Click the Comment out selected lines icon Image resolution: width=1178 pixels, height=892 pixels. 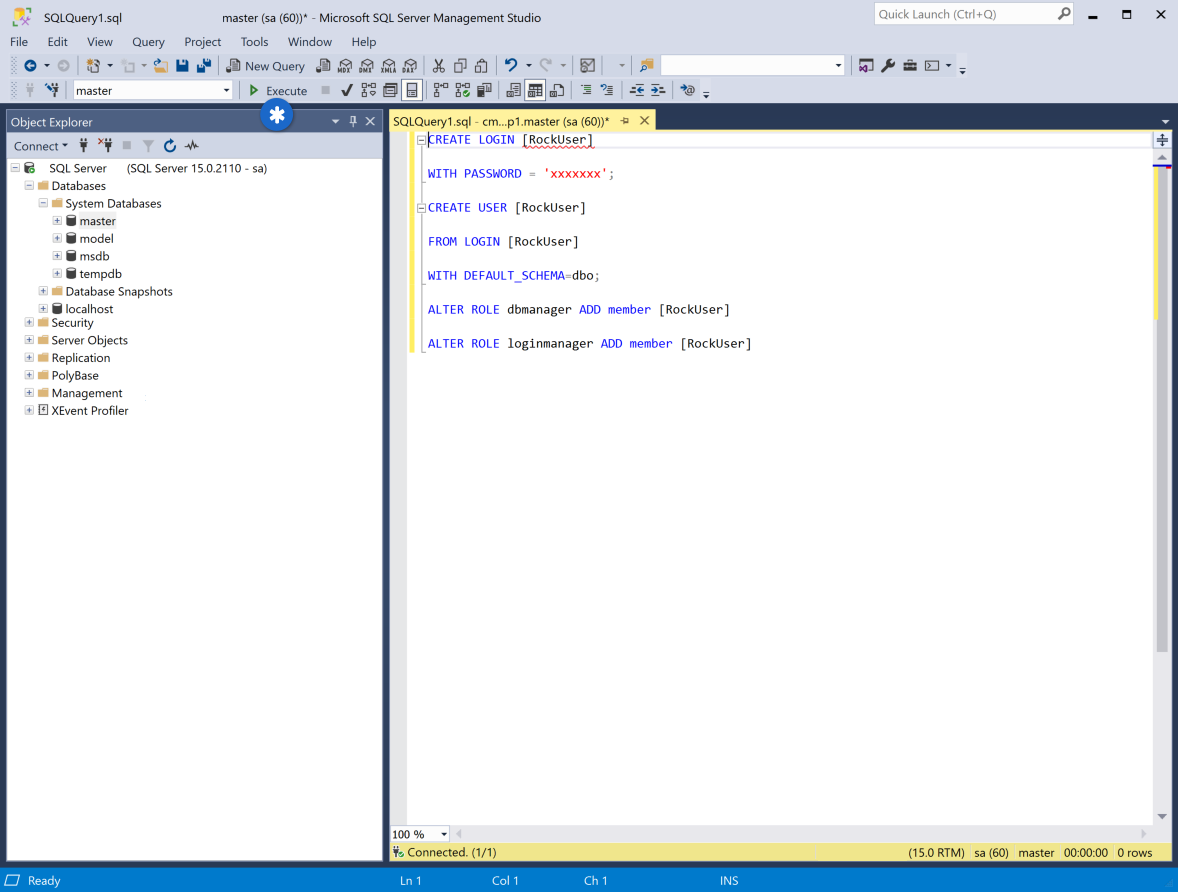[586, 90]
